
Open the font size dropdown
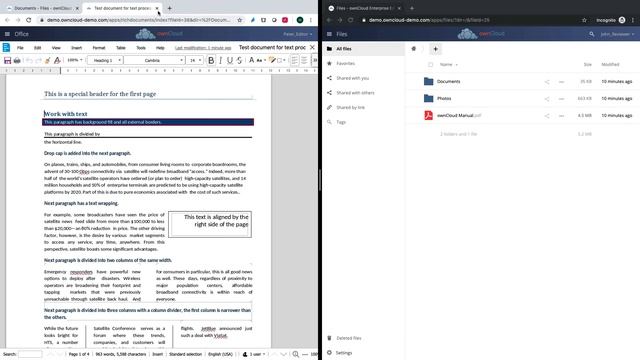coord(195,60)
